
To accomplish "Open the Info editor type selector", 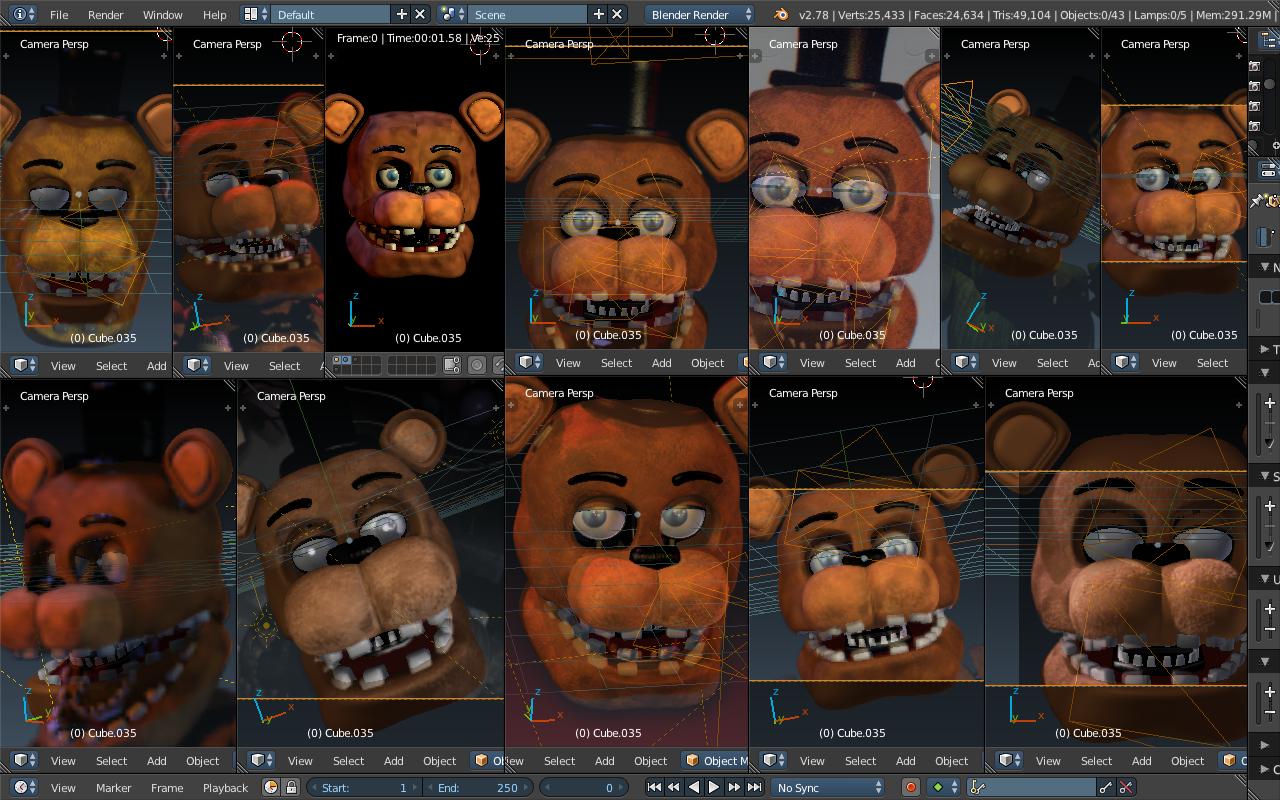I will point(24,14).
